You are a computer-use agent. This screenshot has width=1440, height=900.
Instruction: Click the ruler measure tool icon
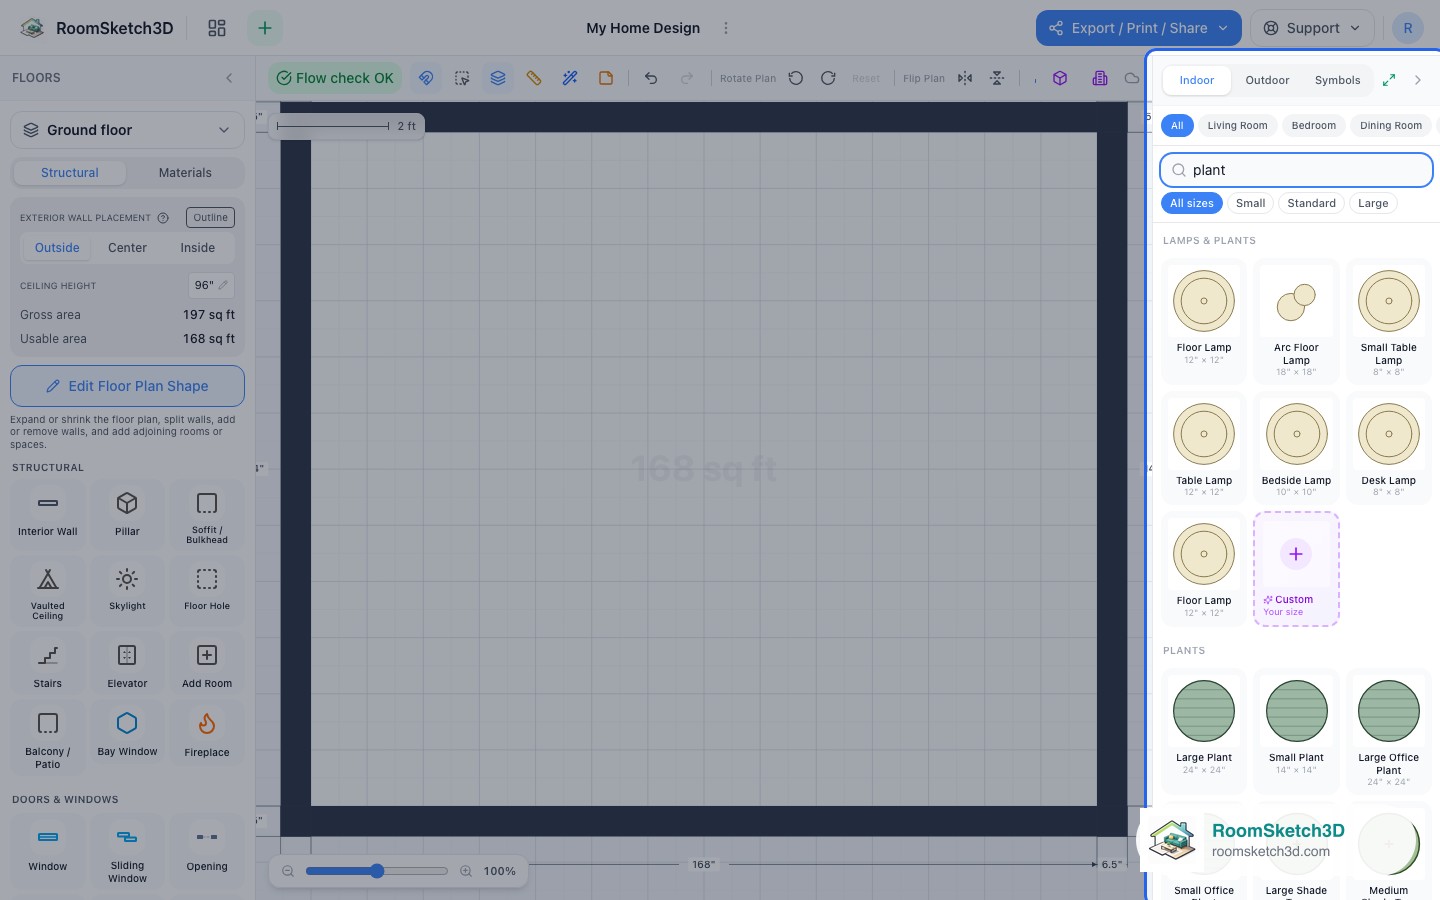534,78
